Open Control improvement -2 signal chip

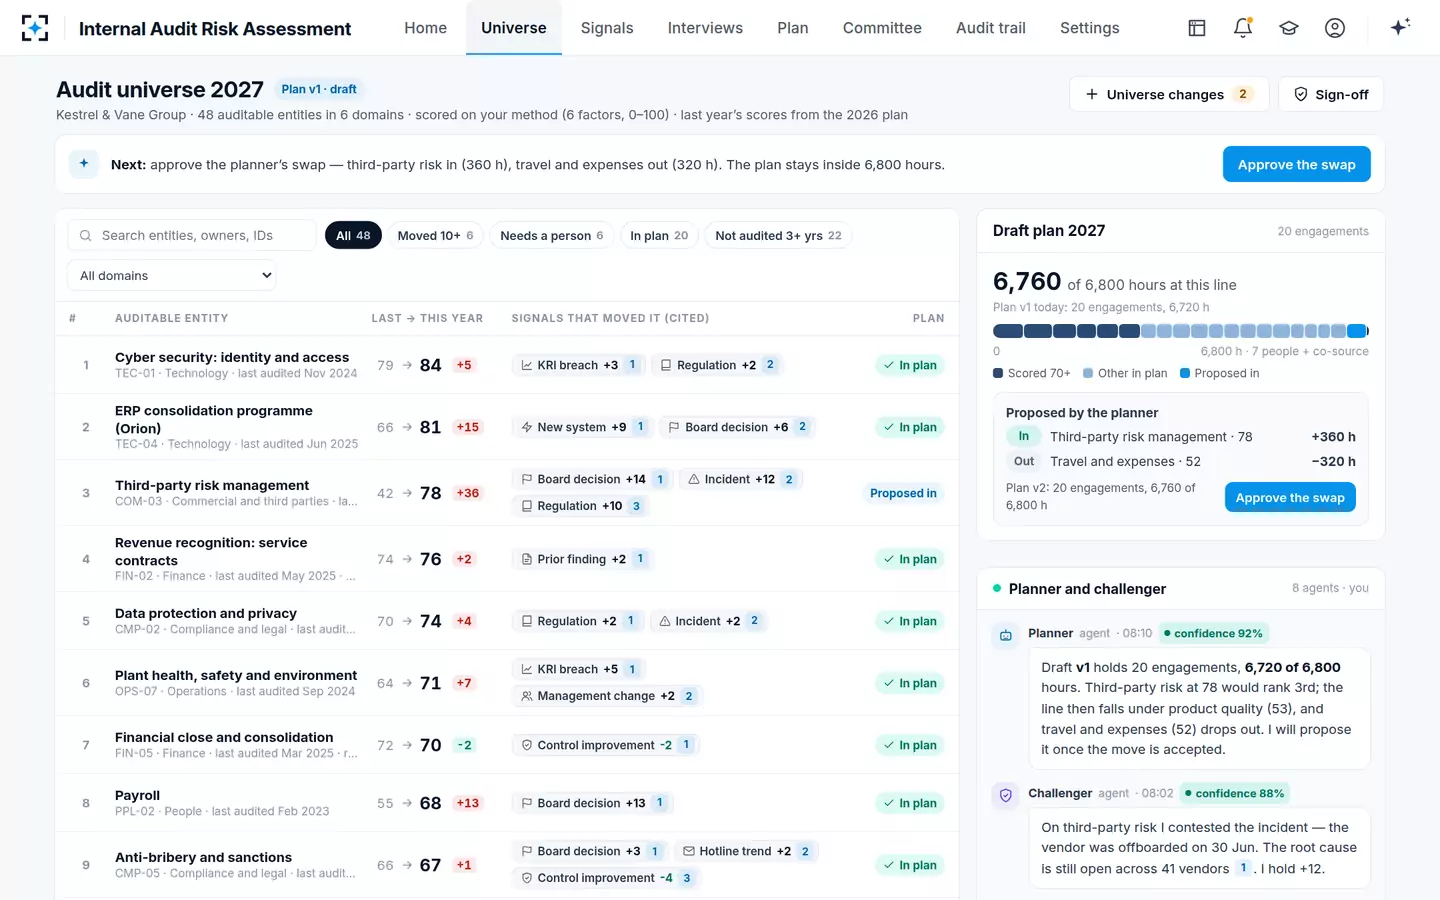[606, 745]
